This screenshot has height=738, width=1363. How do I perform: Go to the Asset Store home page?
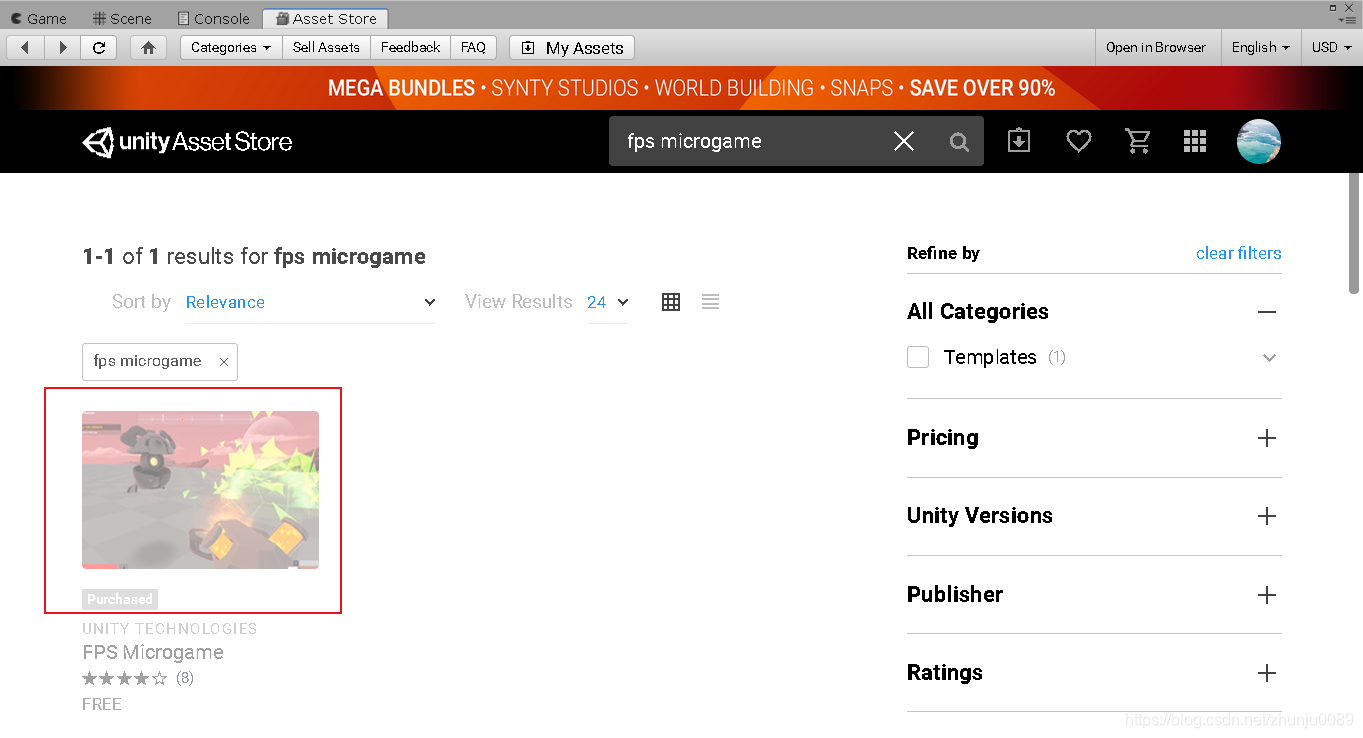click(x=149, y=47)
